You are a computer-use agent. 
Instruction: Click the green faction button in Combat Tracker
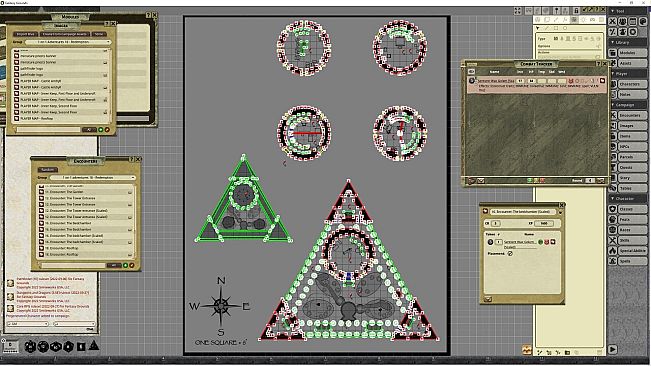530,181
